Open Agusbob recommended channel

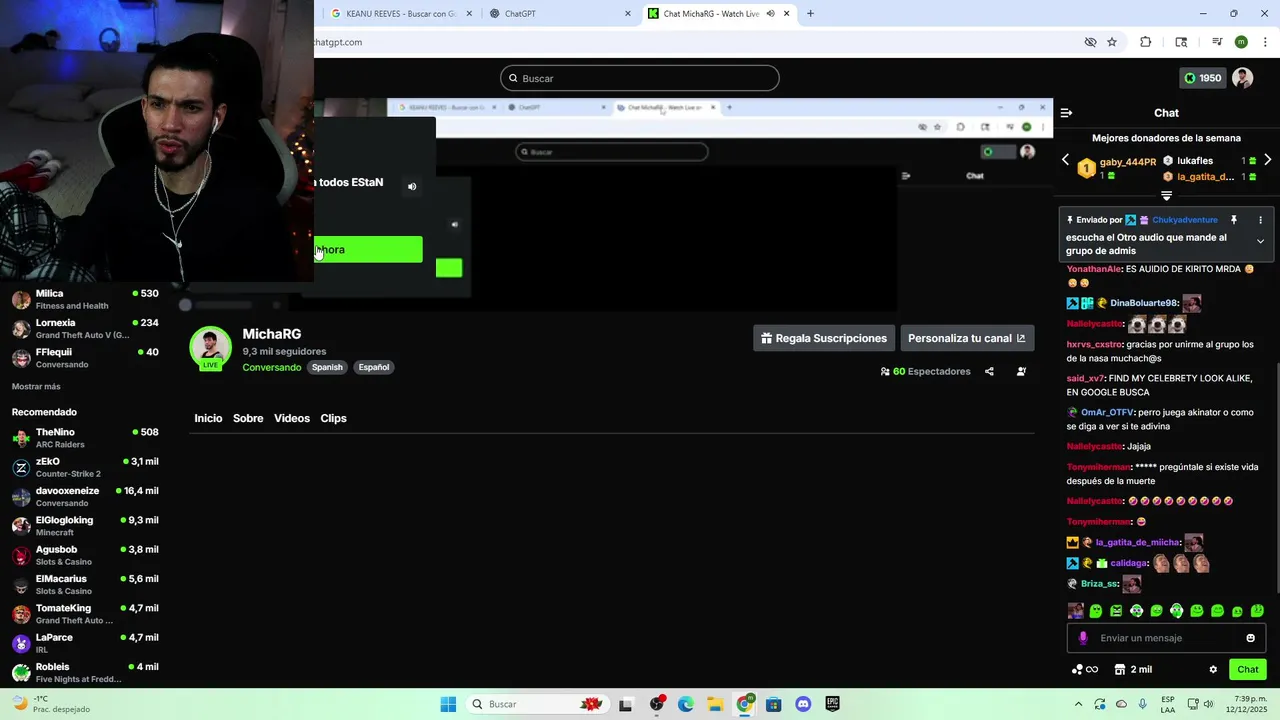point(85,555)
